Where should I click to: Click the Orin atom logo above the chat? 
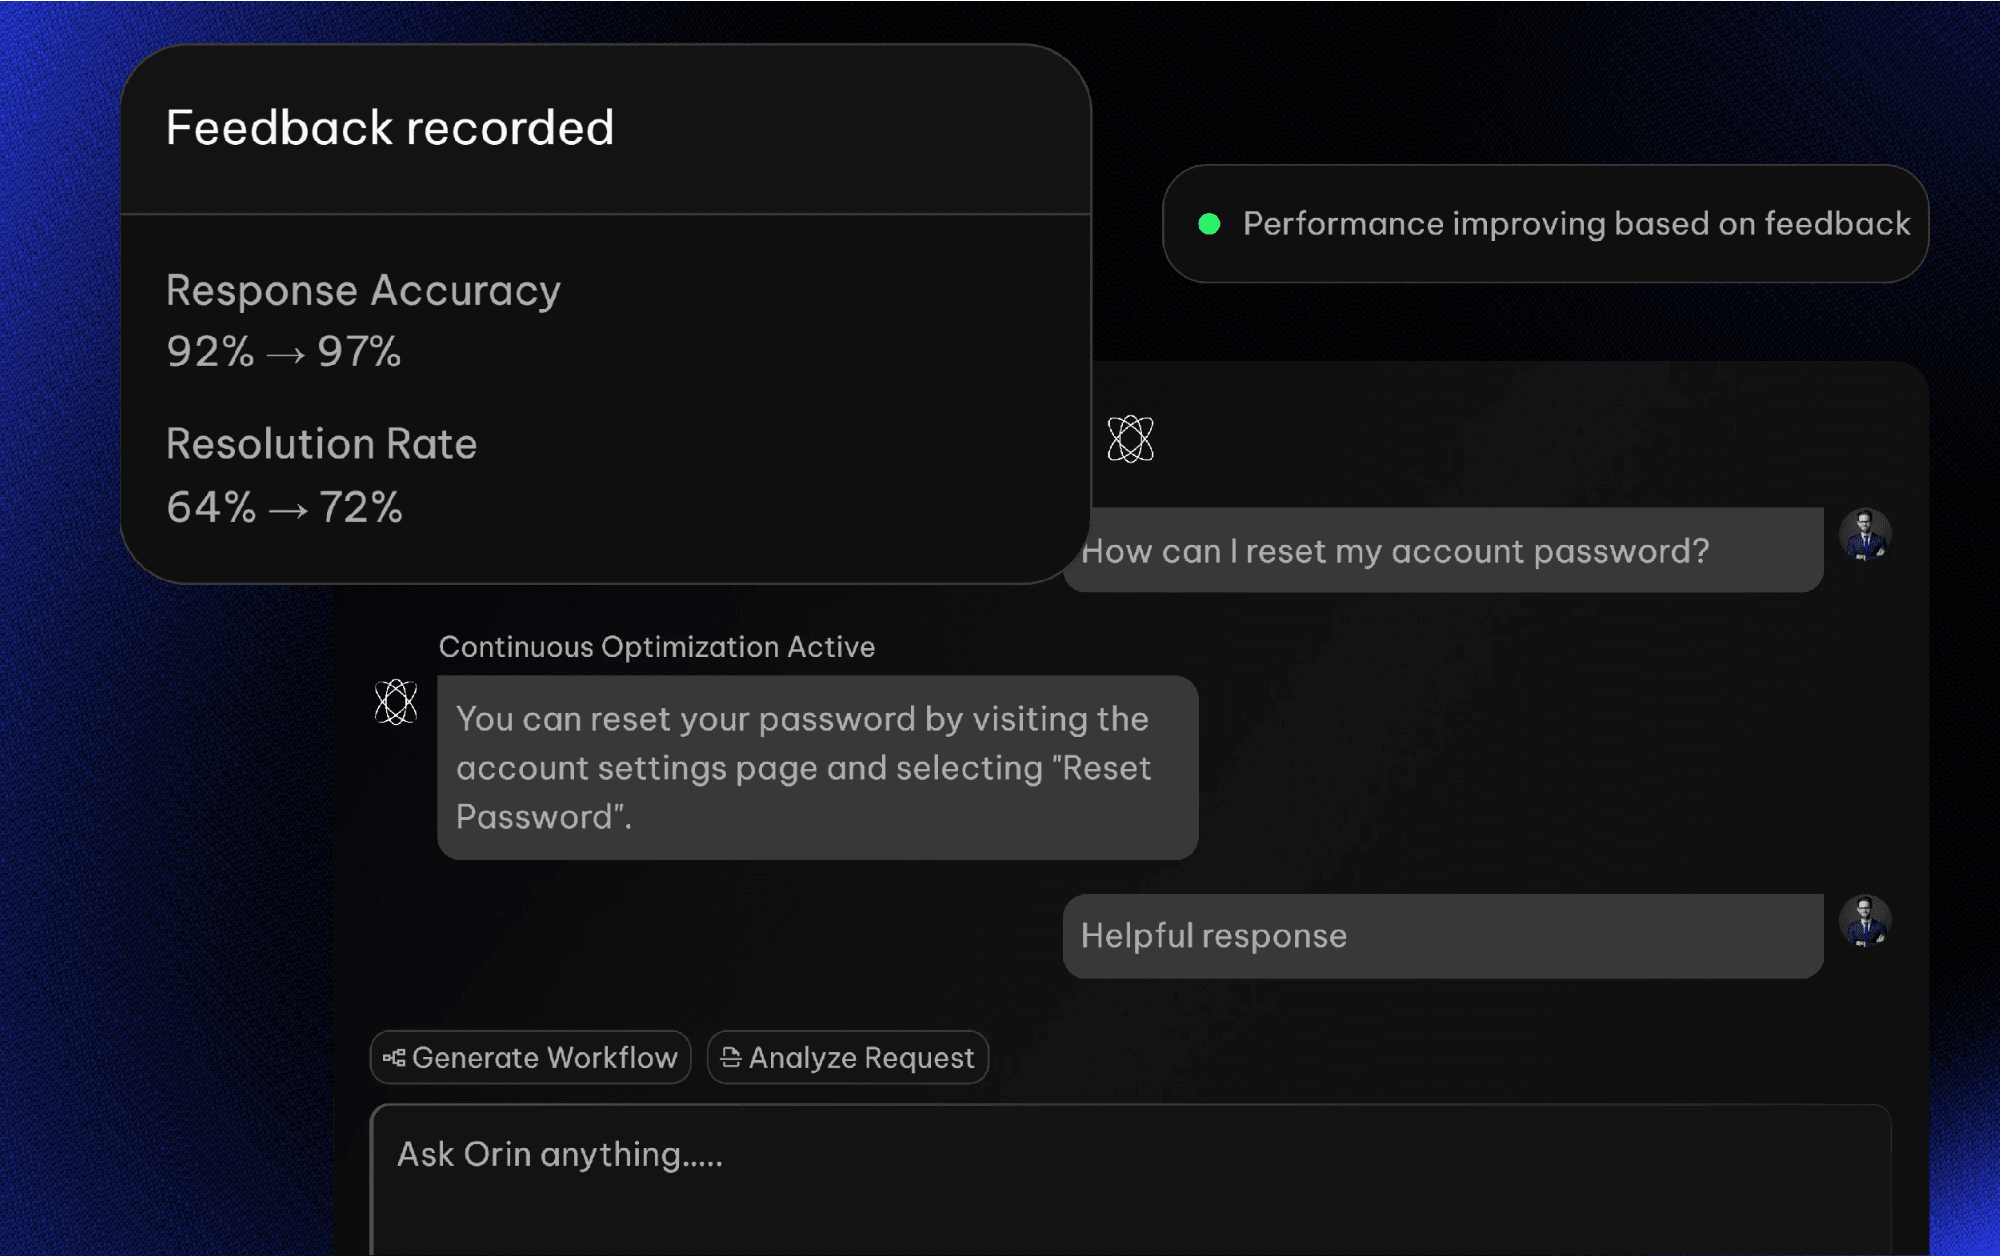click(1130, 439)
